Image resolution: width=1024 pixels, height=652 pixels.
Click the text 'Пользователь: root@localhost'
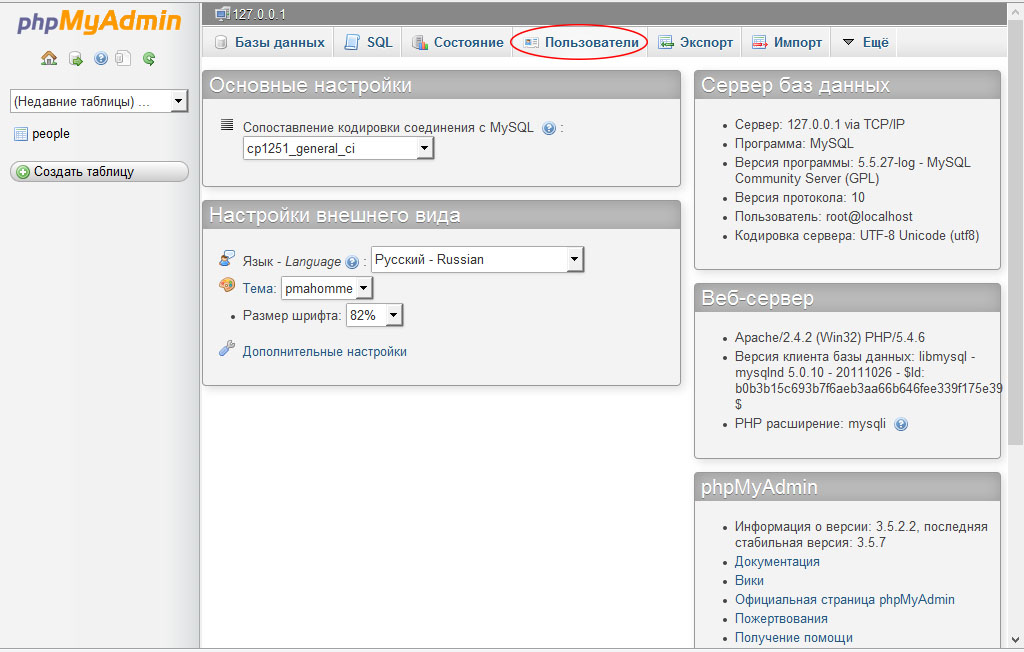point(824,216)
